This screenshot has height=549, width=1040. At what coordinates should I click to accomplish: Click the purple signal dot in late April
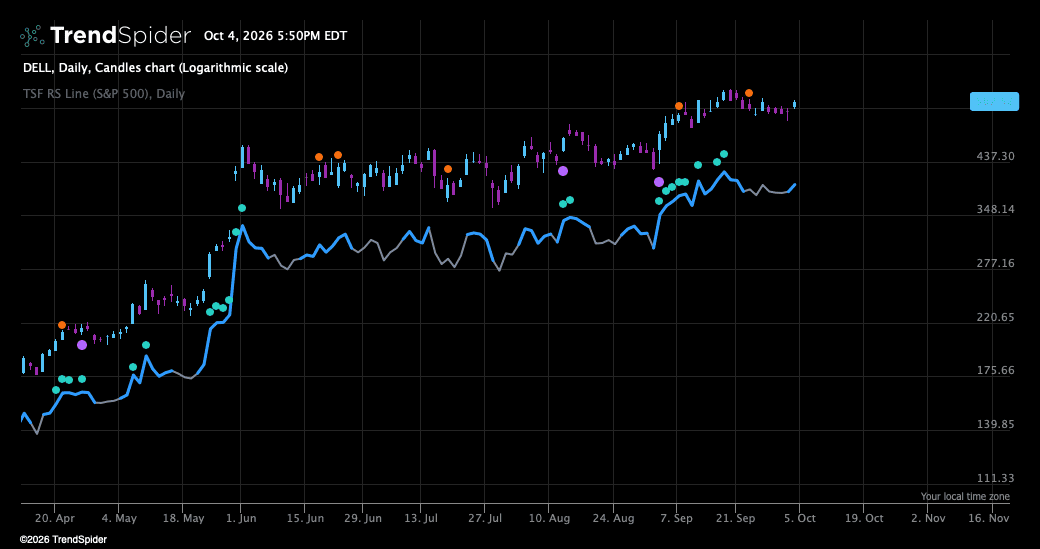pyautogui.click(x=82, y=345)
